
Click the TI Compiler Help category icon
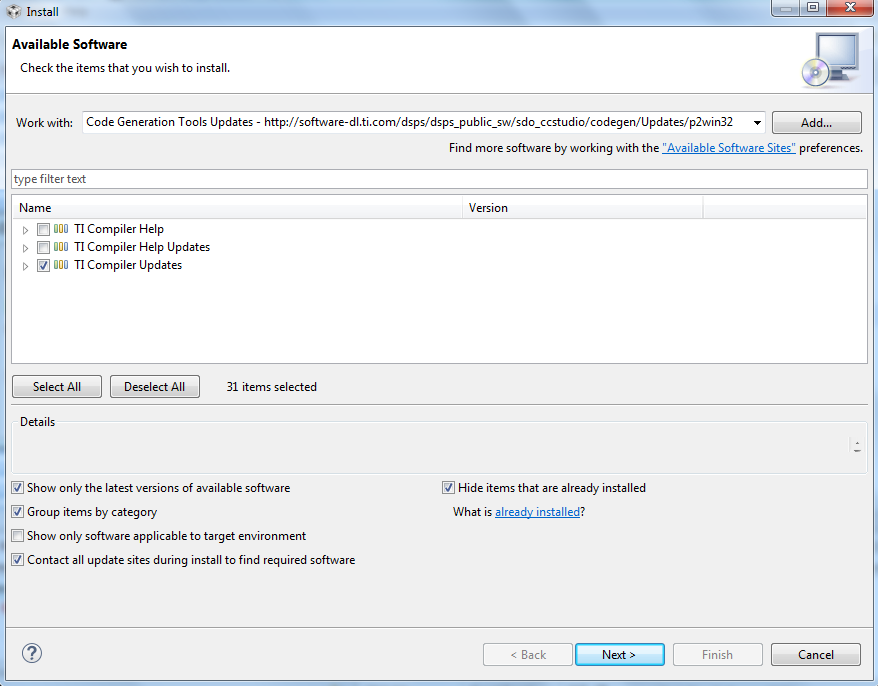point(61,229)
